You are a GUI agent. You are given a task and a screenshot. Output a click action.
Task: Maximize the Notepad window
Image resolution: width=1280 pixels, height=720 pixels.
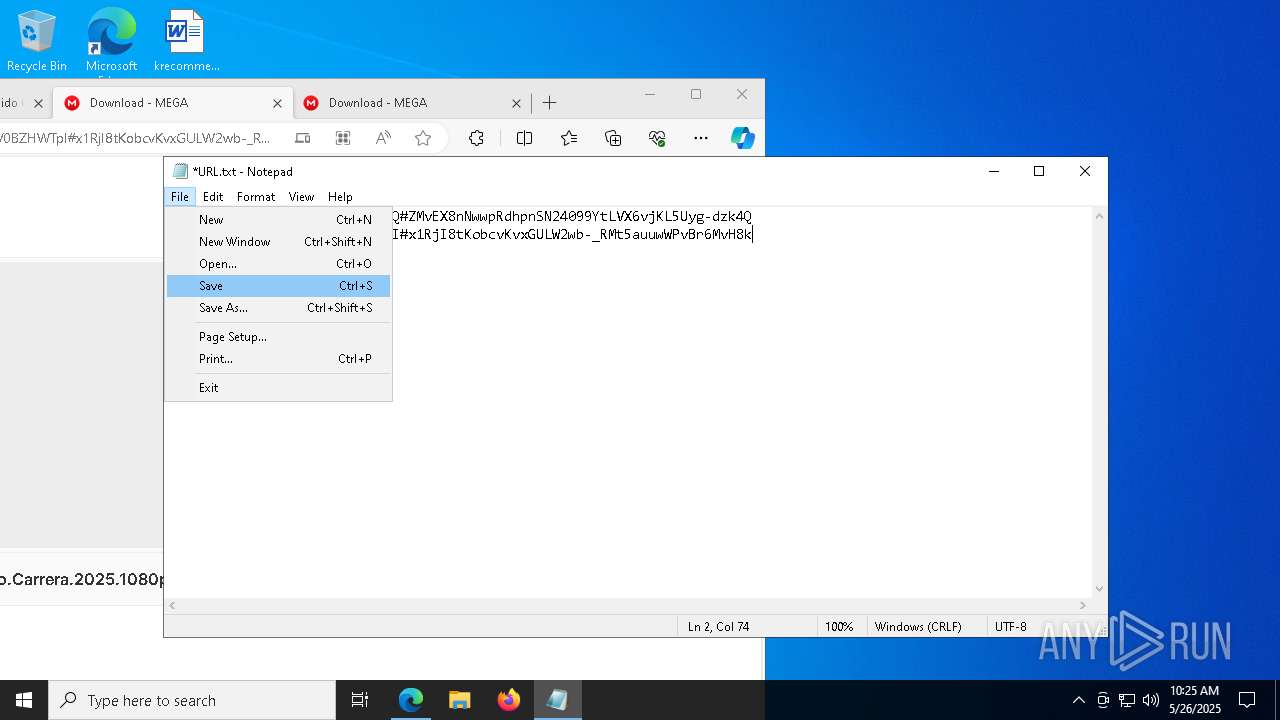(x=1039, y=171)
